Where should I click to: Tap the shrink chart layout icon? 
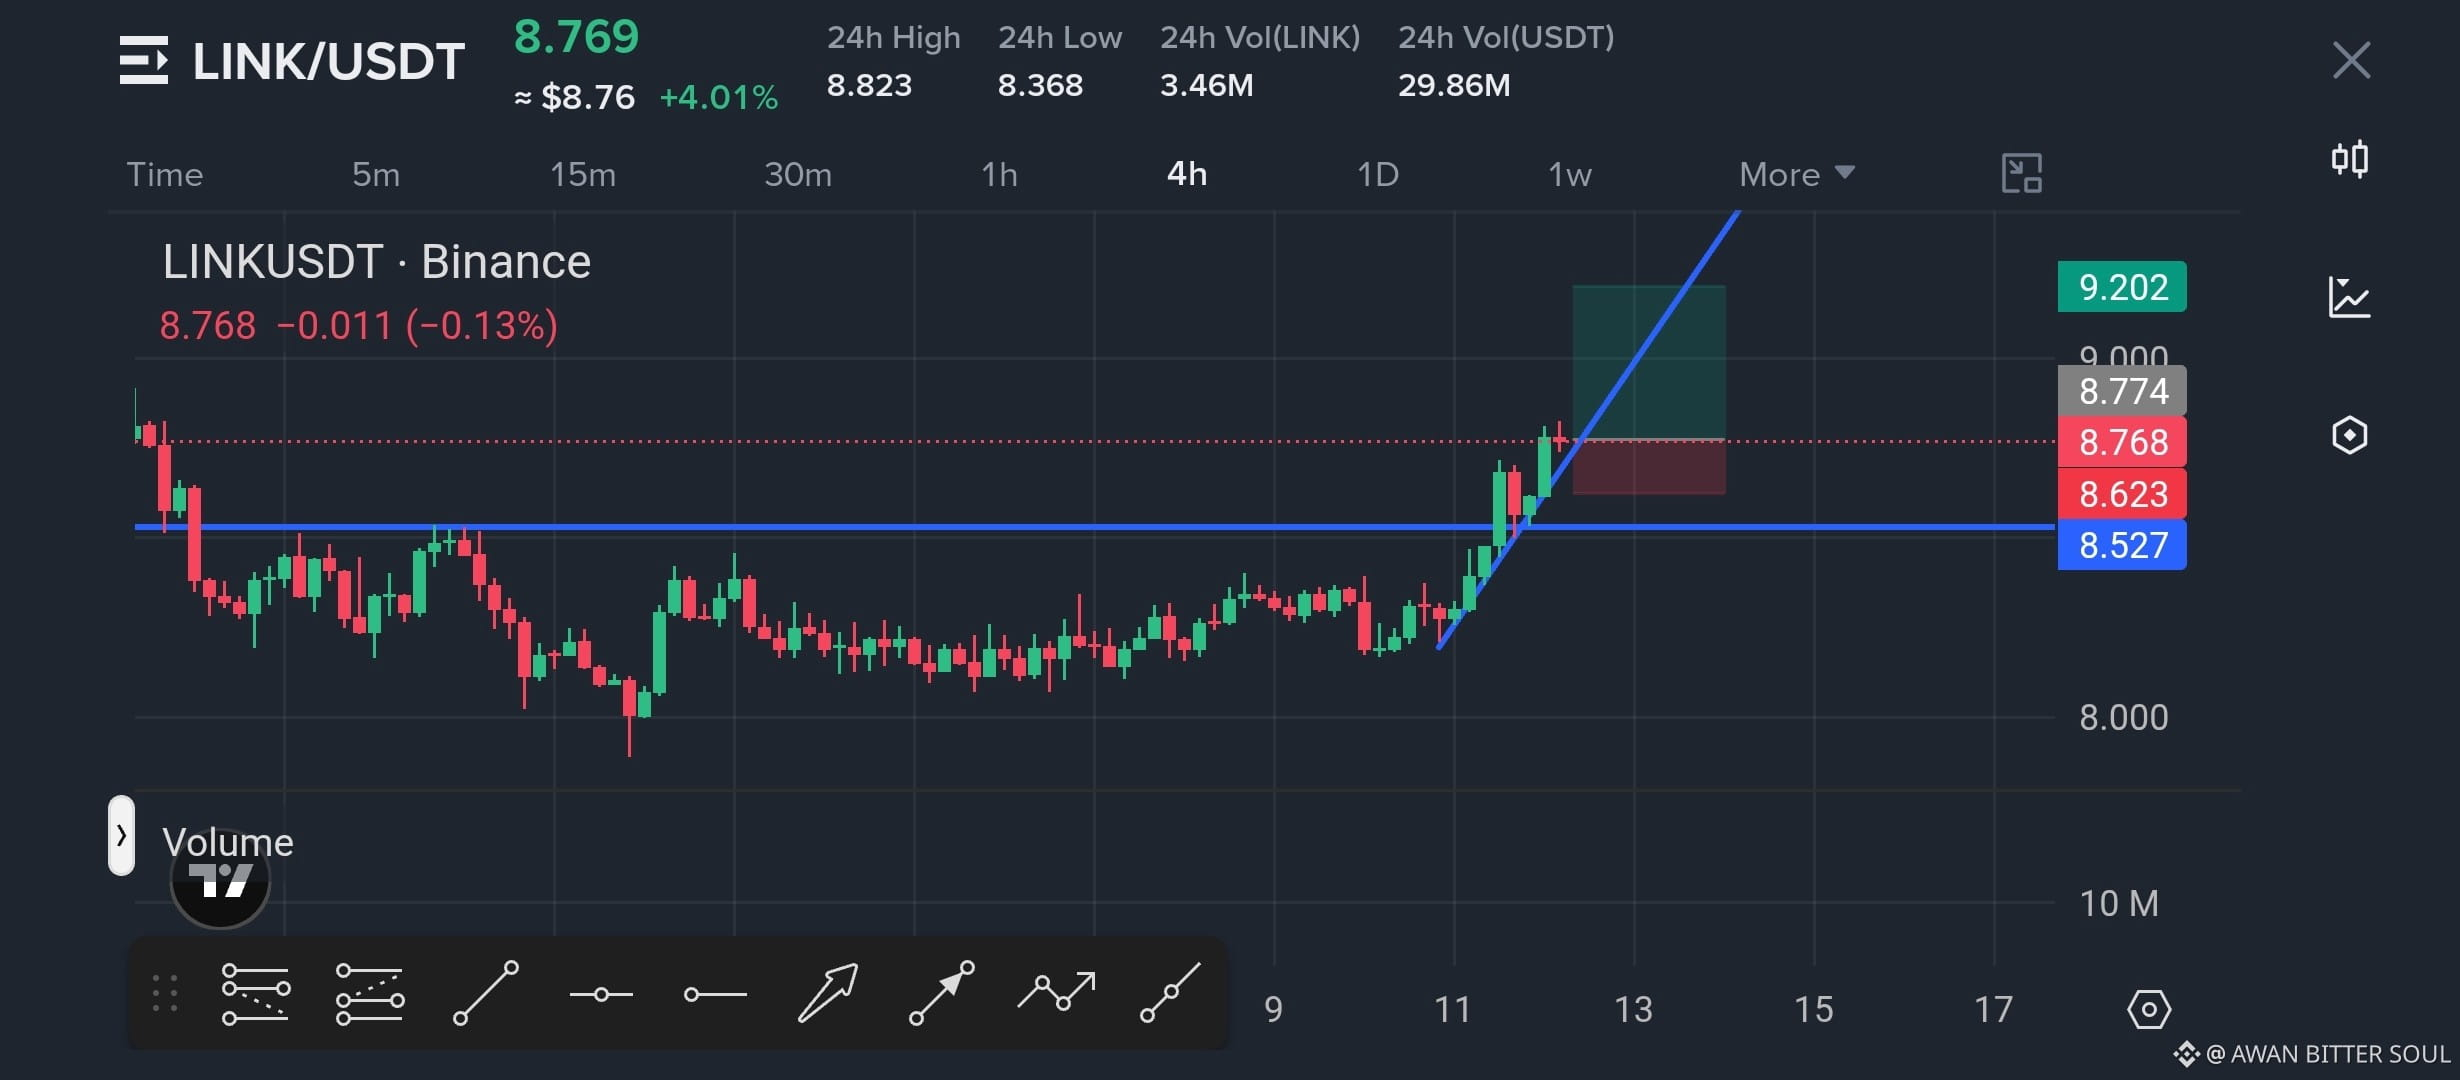(2021, 174)
